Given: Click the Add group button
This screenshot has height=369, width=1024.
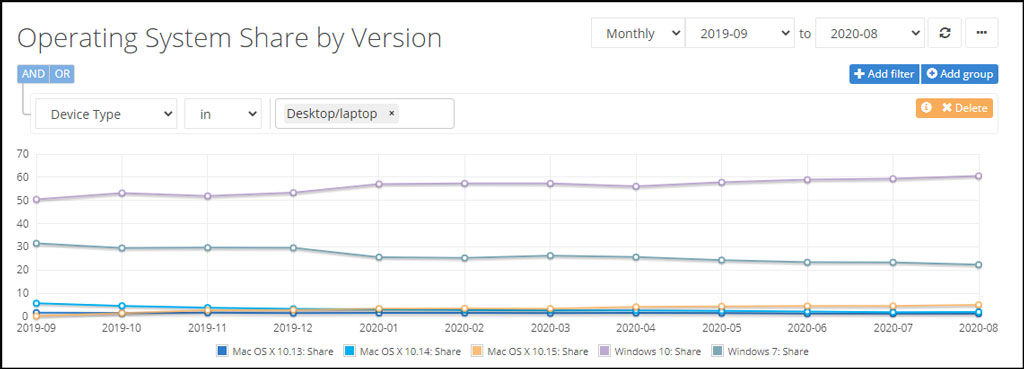Looking at the screenshot, I should [x=959, y=74].
